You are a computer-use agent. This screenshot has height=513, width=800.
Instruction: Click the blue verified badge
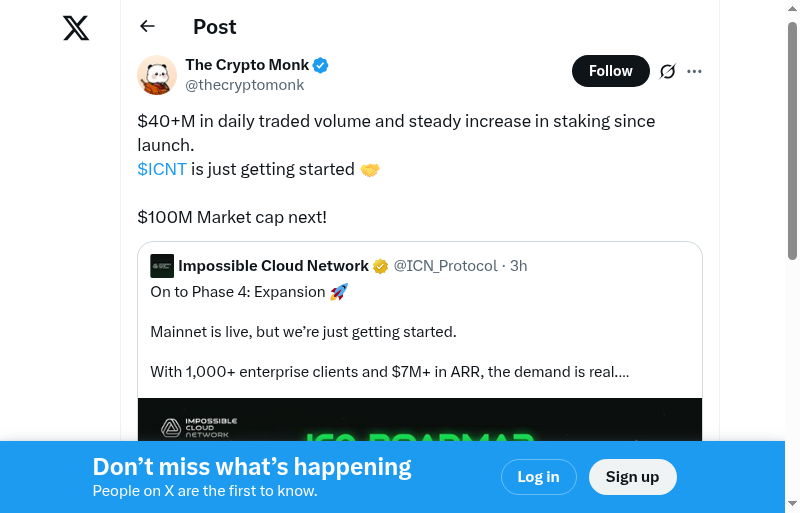pyautogui.click(x=321, y=65)
